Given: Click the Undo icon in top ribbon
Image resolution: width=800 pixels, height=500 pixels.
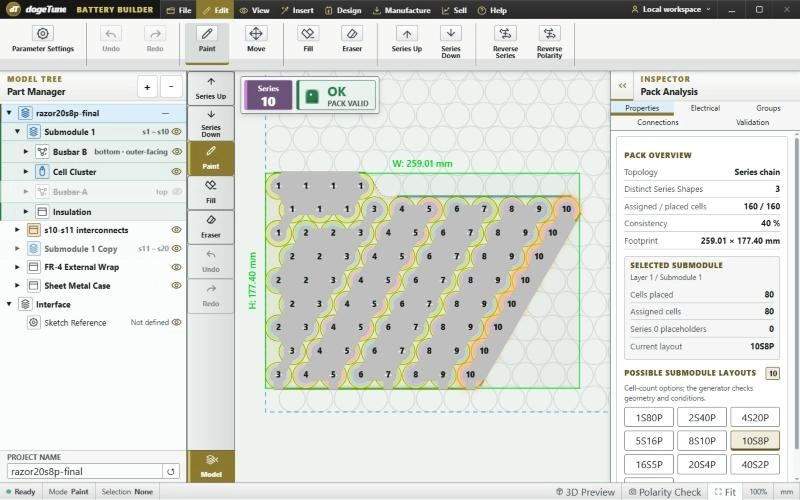Looking at the screenshot, I should coord(111,34).
